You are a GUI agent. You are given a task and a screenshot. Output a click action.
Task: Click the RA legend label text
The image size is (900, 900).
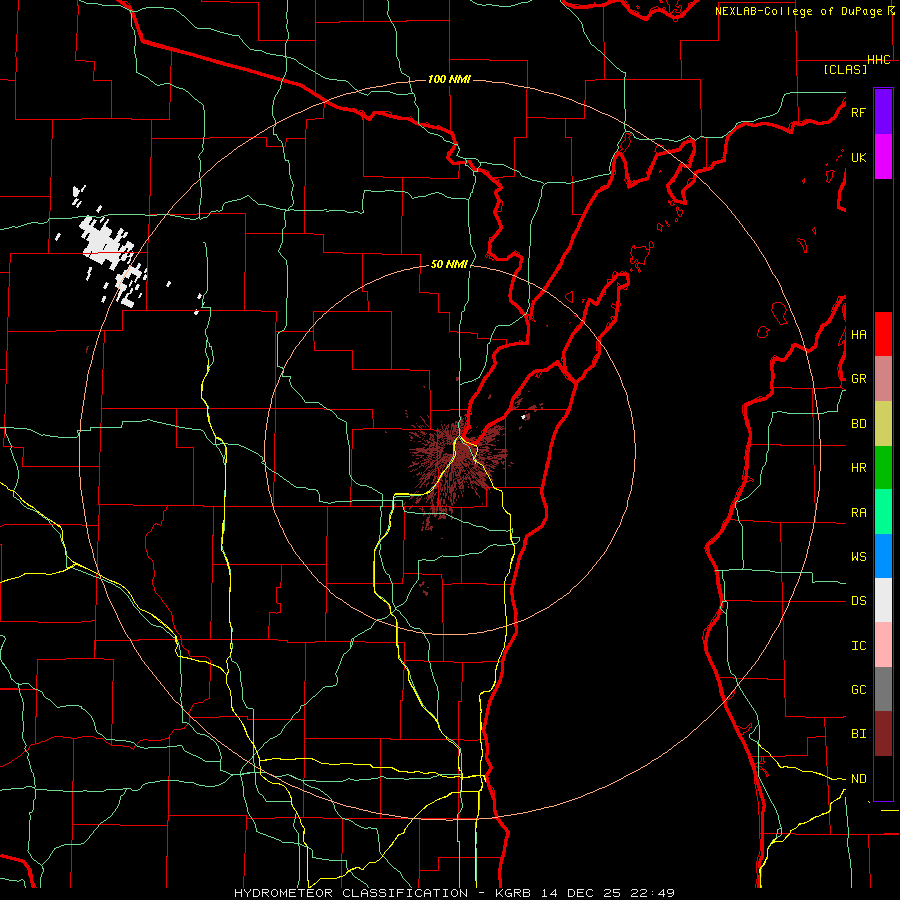858,513
